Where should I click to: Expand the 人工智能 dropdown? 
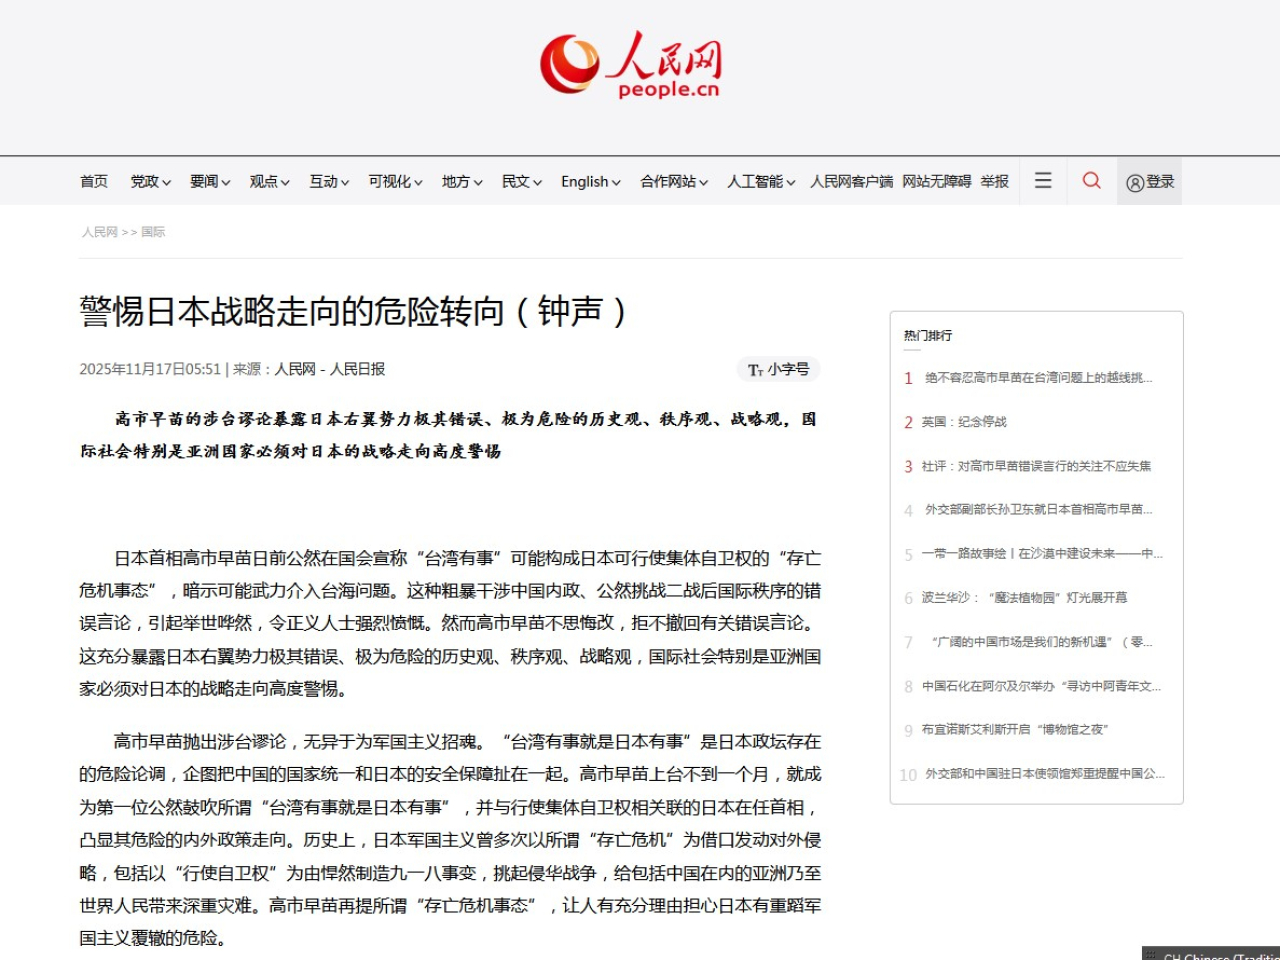click(760, 181)
